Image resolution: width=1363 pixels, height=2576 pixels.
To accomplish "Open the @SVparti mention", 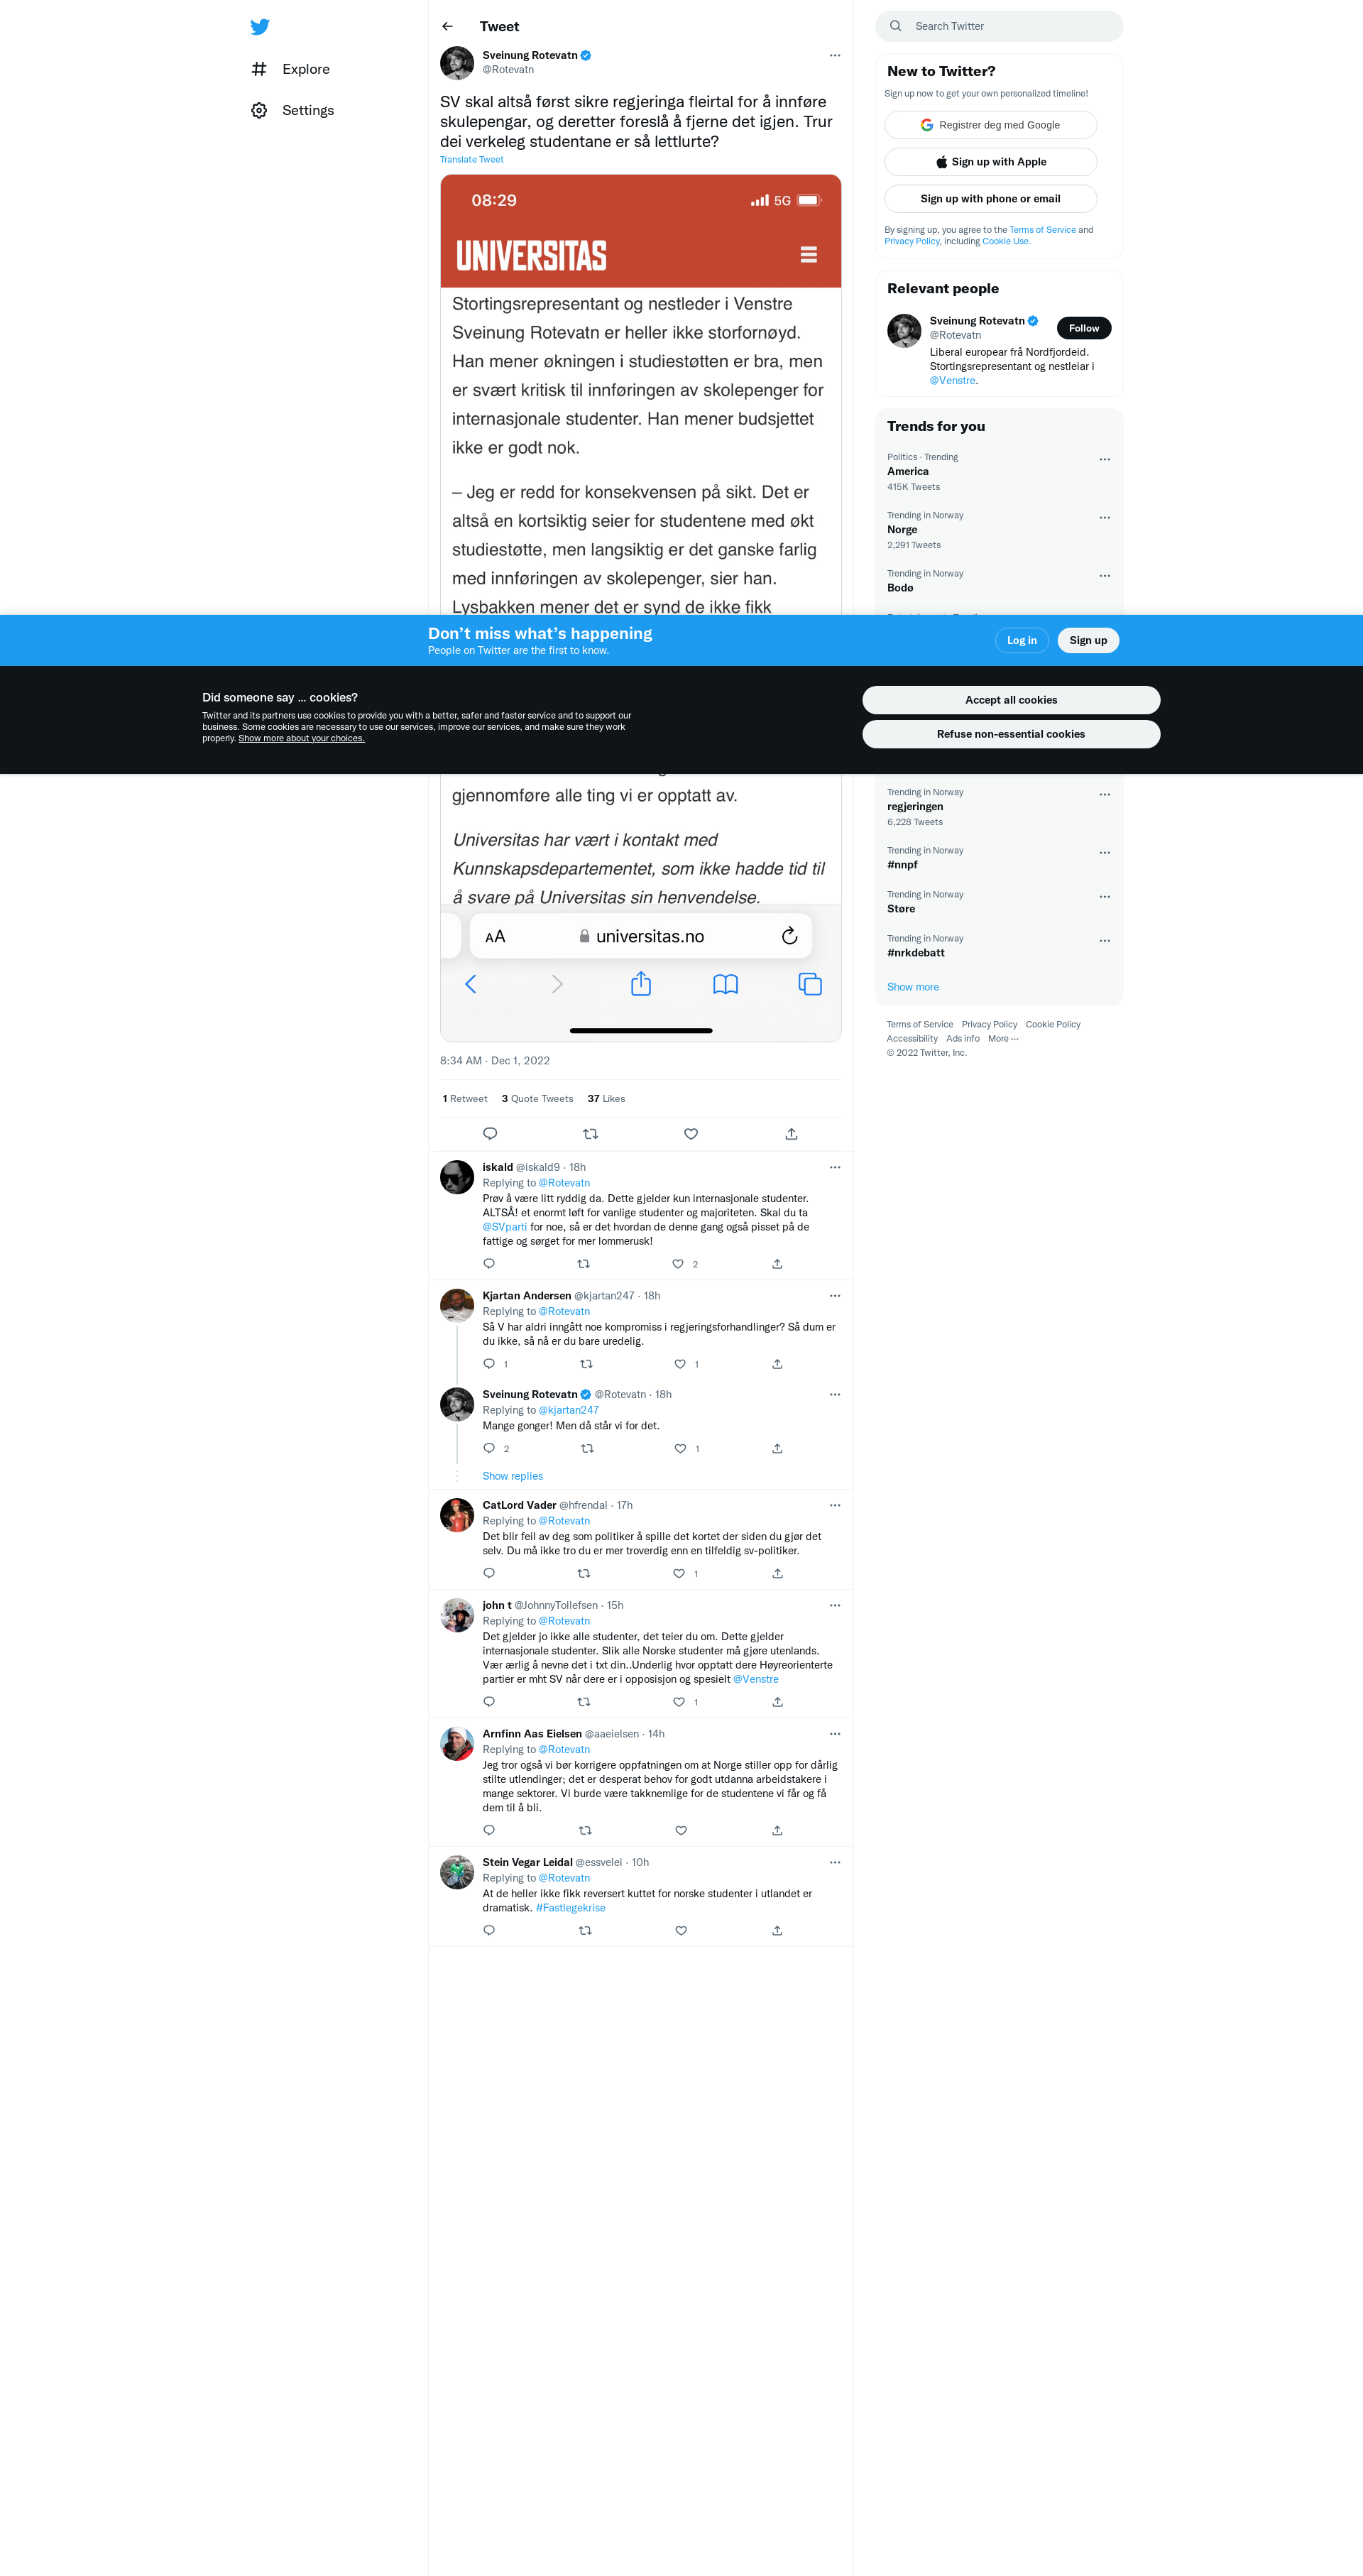I will [x=505, y=1227].
